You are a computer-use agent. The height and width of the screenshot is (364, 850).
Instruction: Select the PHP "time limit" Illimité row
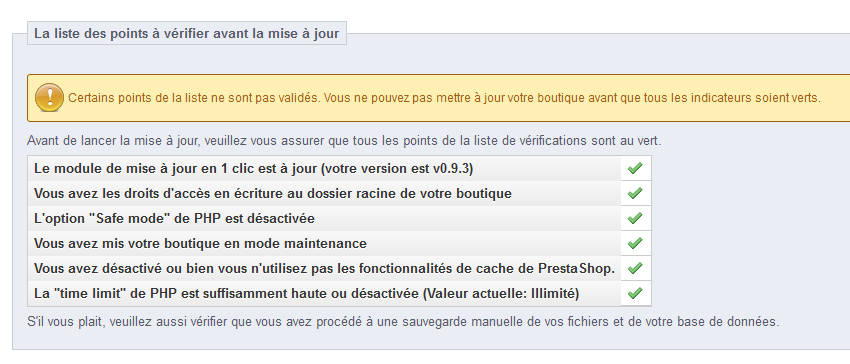pos(339,293)
